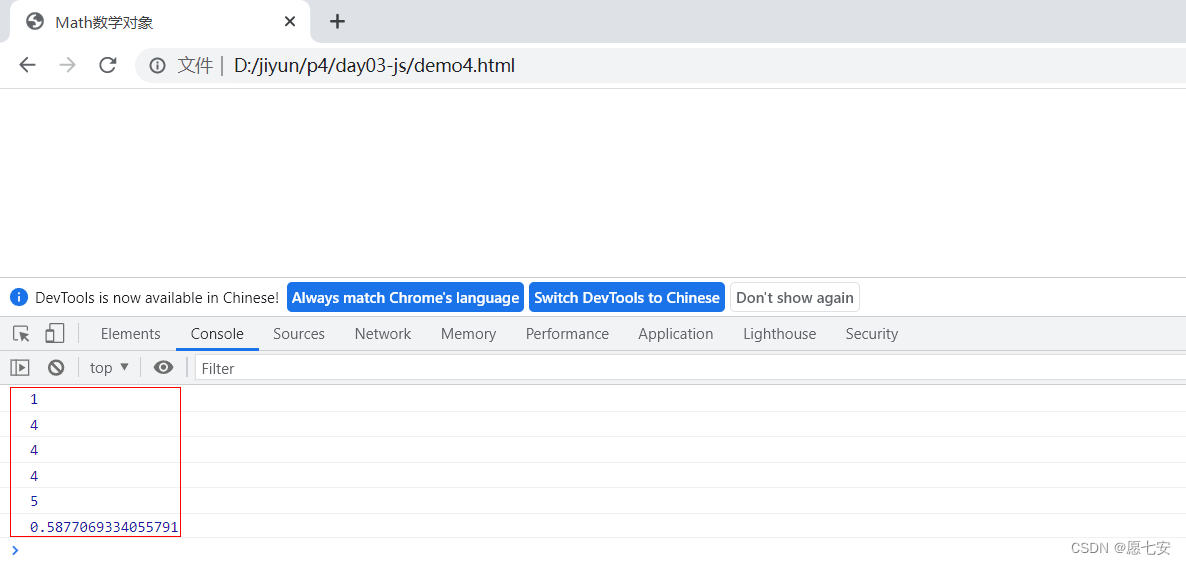Open the Security tab
The height and width of the screenshot is (565, 1186).
click(871, 334)
